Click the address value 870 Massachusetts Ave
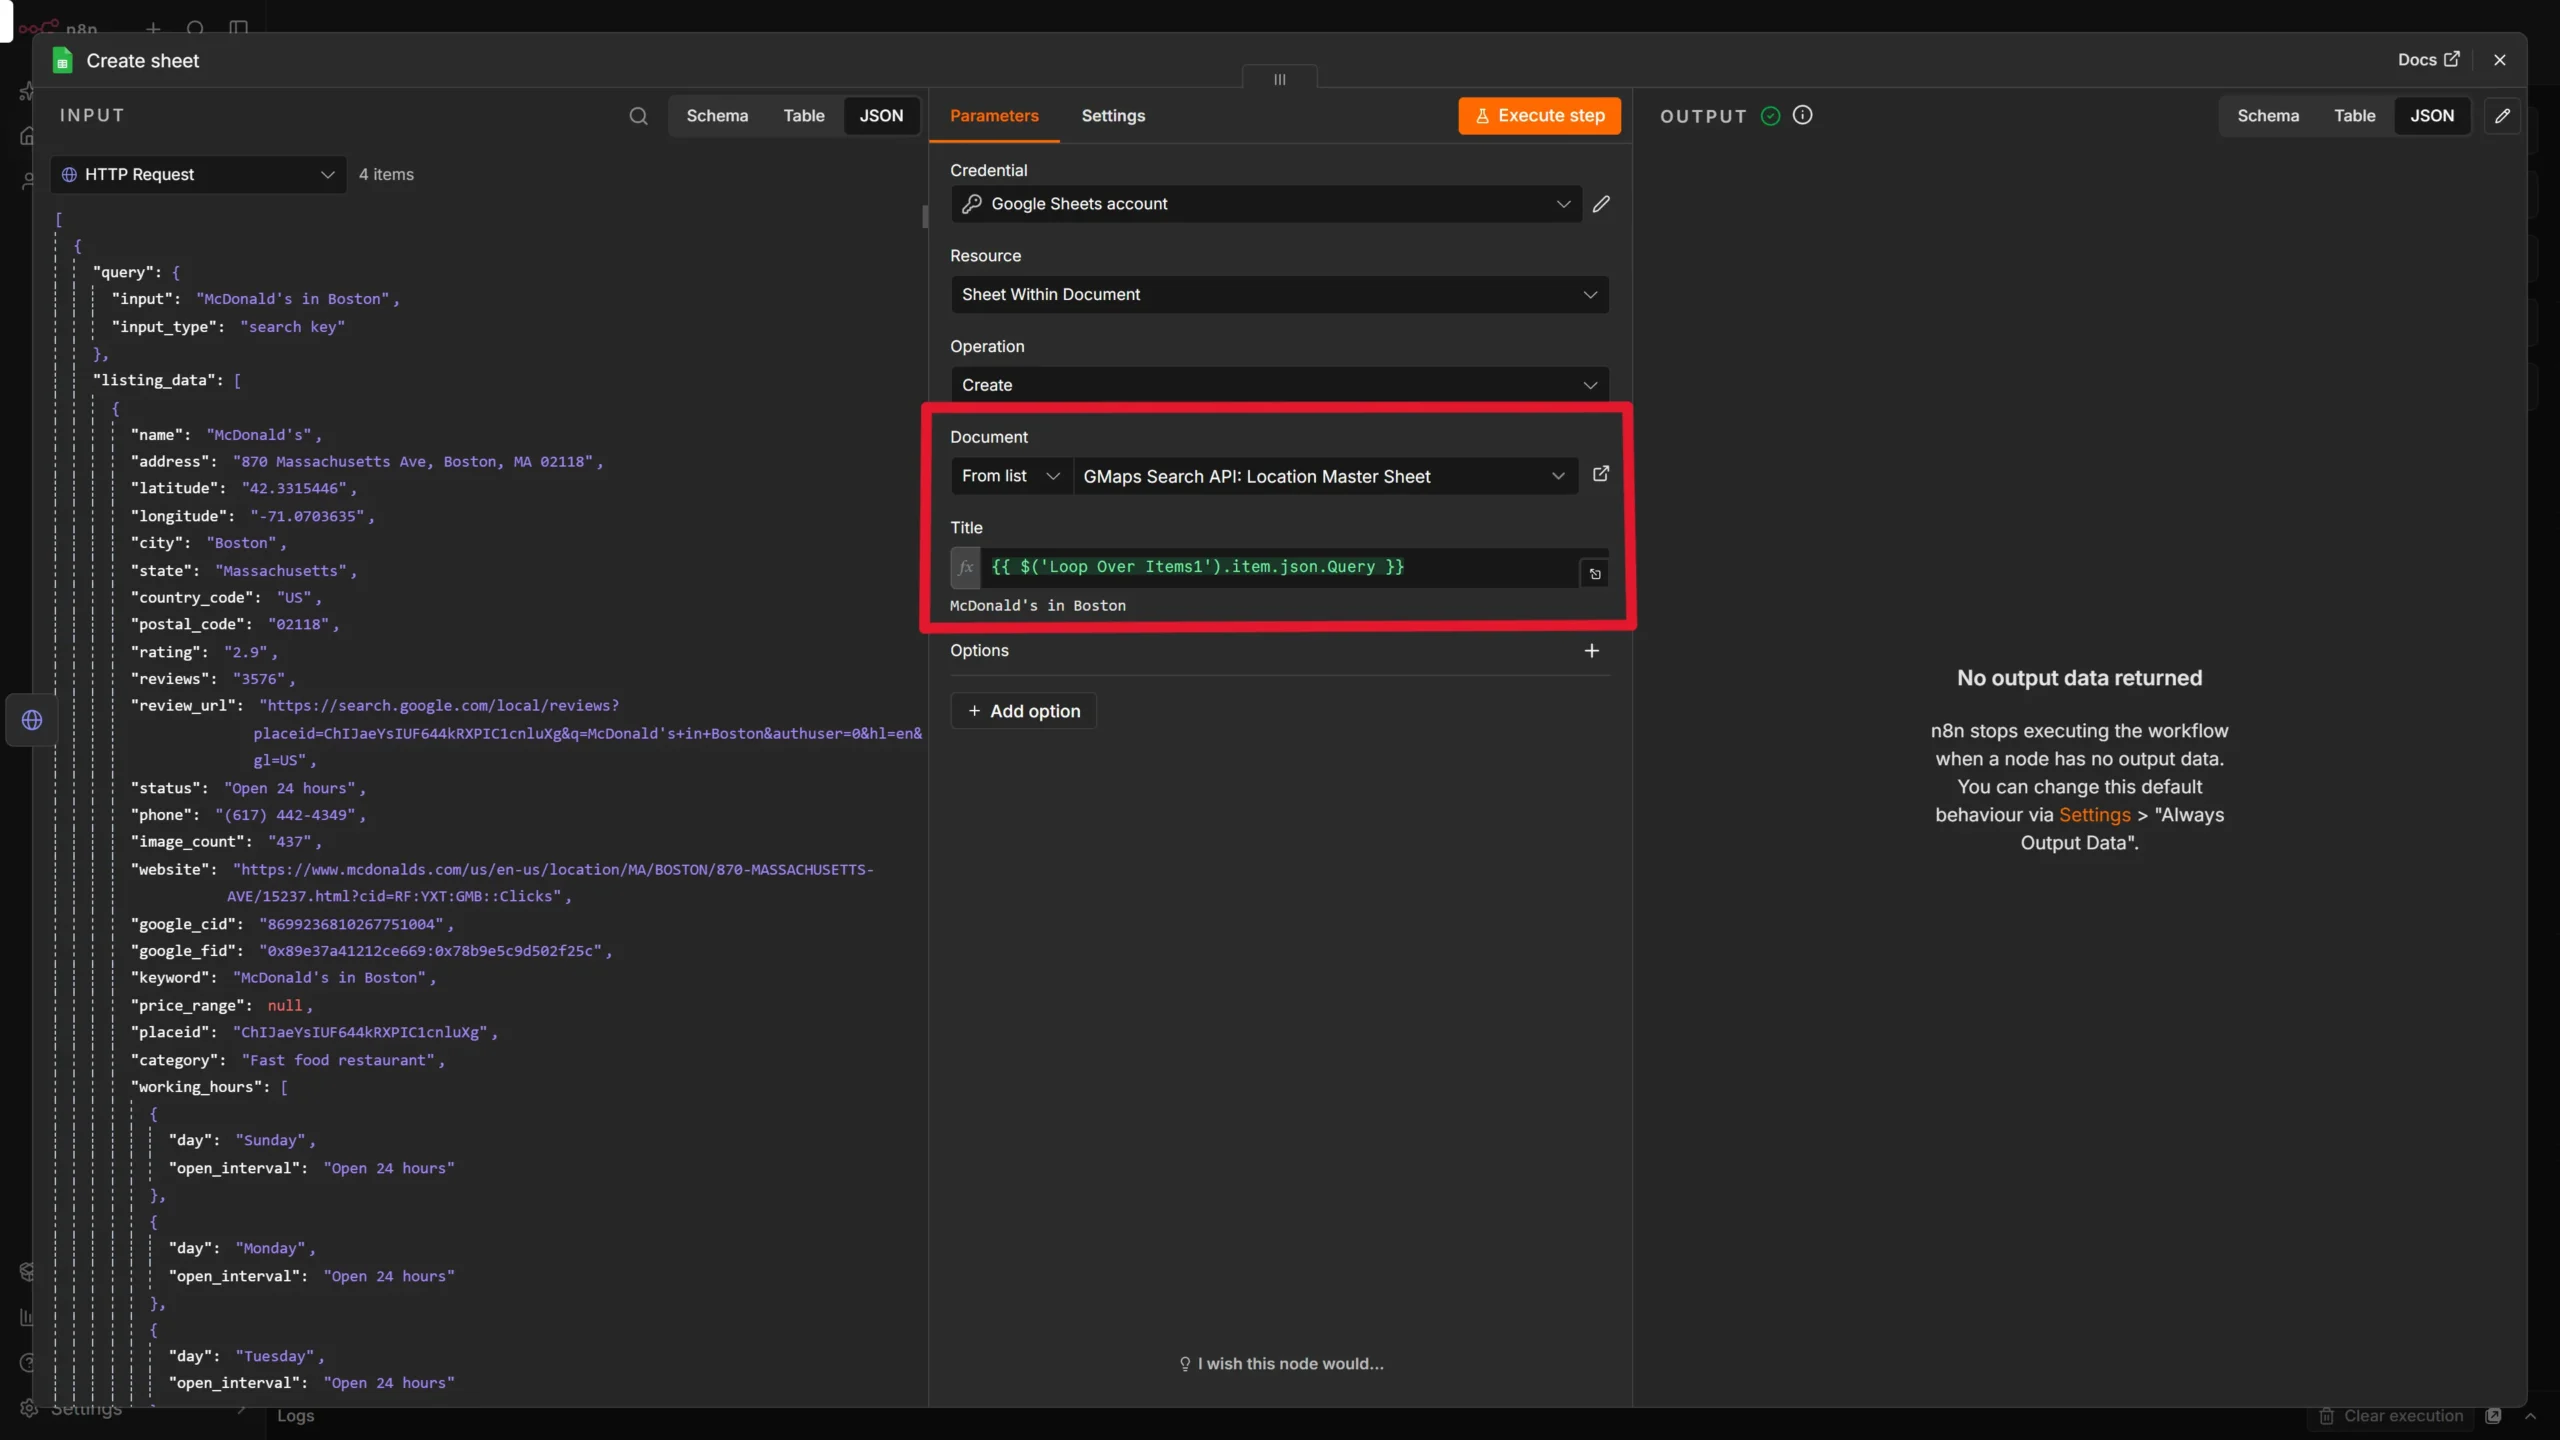 [414, 462]
